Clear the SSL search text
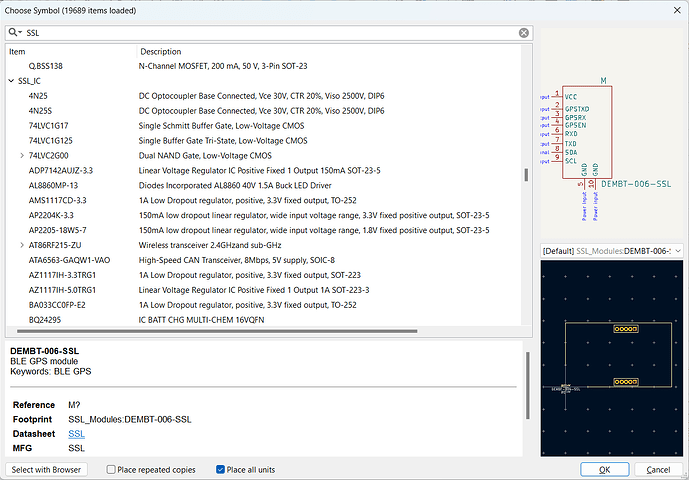 click(x=523, y=33)
